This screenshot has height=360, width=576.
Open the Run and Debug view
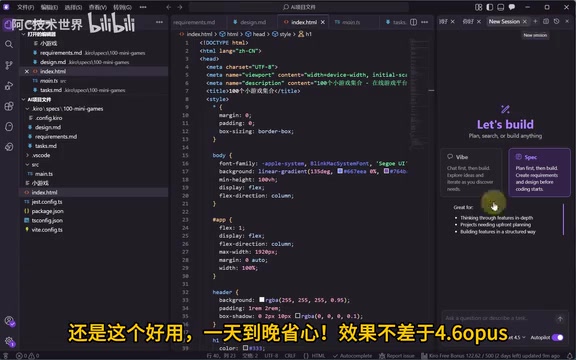(9, 86)
